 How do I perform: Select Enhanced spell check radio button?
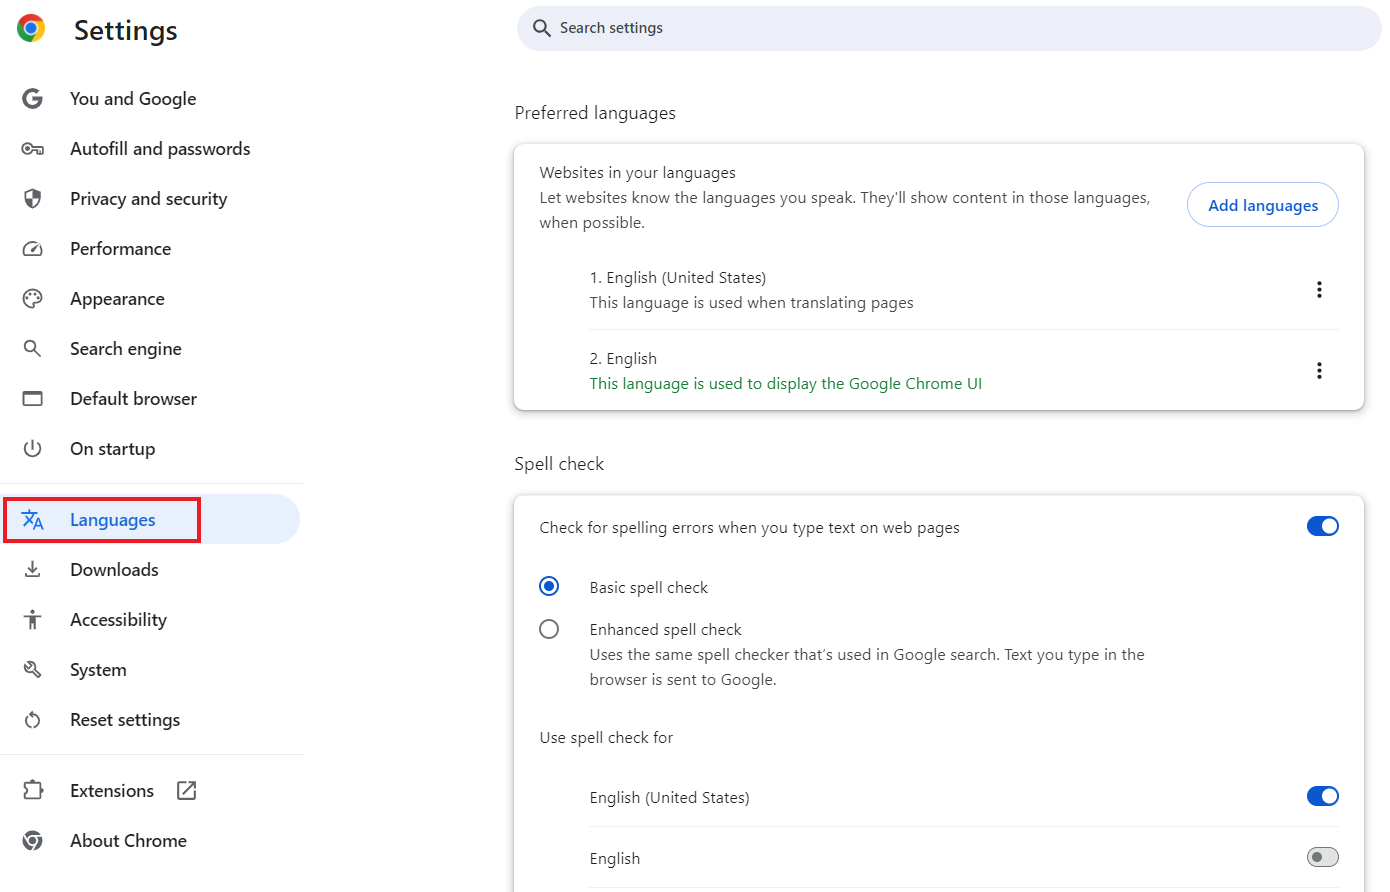[x=549, y=629]
